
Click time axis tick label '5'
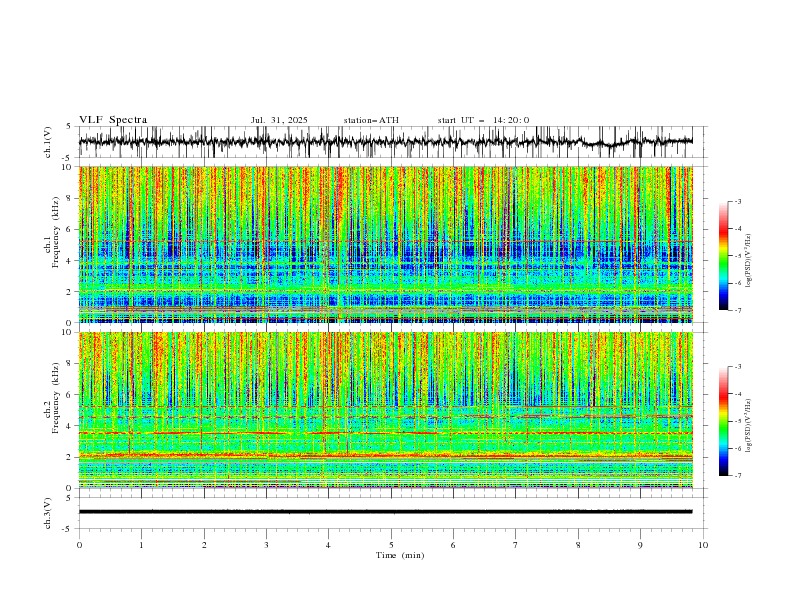click(x=391, y=545)
